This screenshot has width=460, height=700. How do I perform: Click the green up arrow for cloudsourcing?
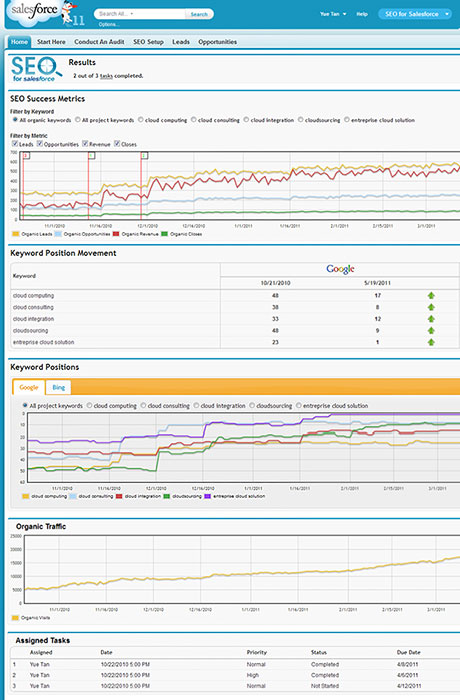(431, 330)
